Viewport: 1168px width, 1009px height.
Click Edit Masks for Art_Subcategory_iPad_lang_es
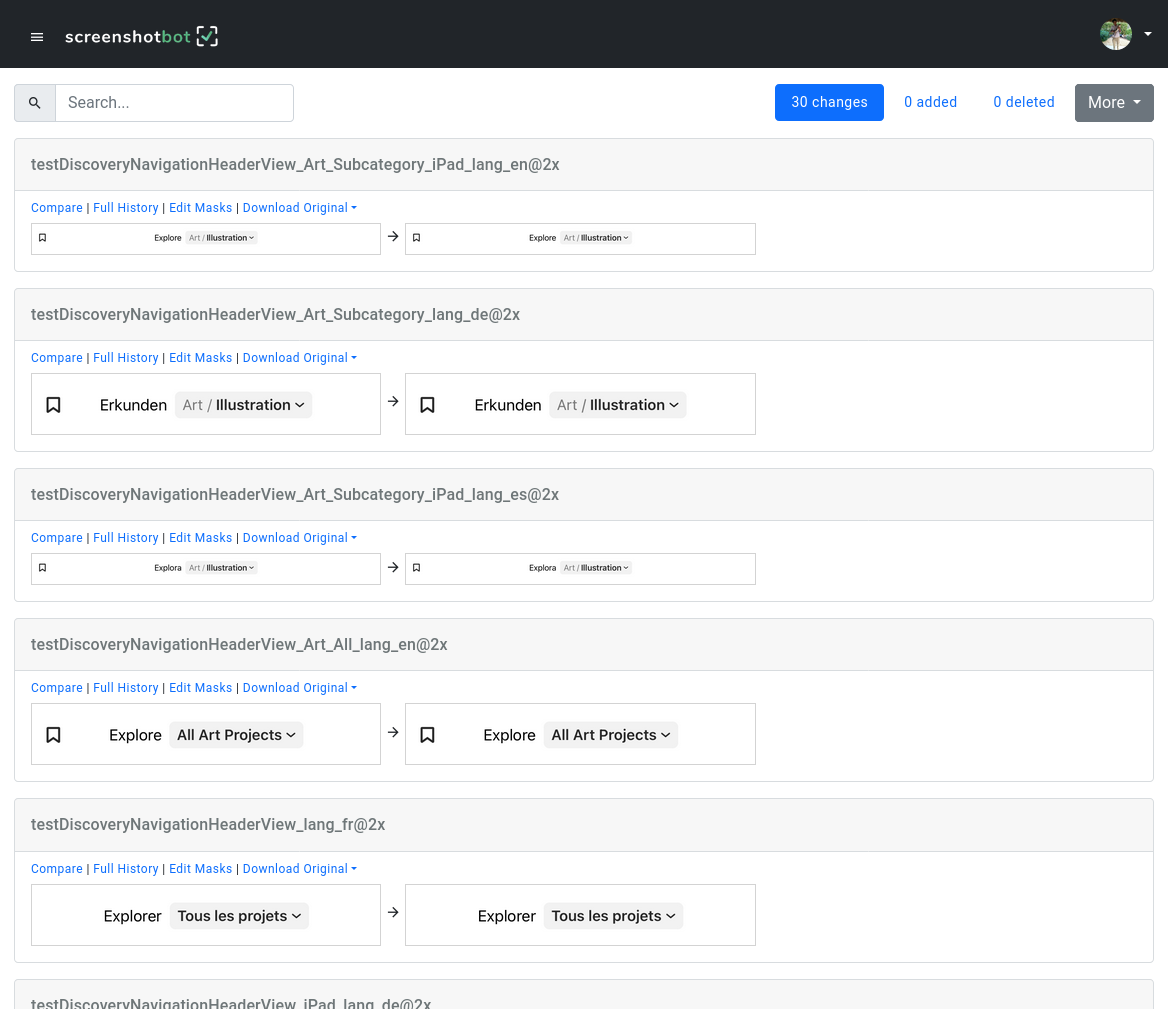click(200, 538)
